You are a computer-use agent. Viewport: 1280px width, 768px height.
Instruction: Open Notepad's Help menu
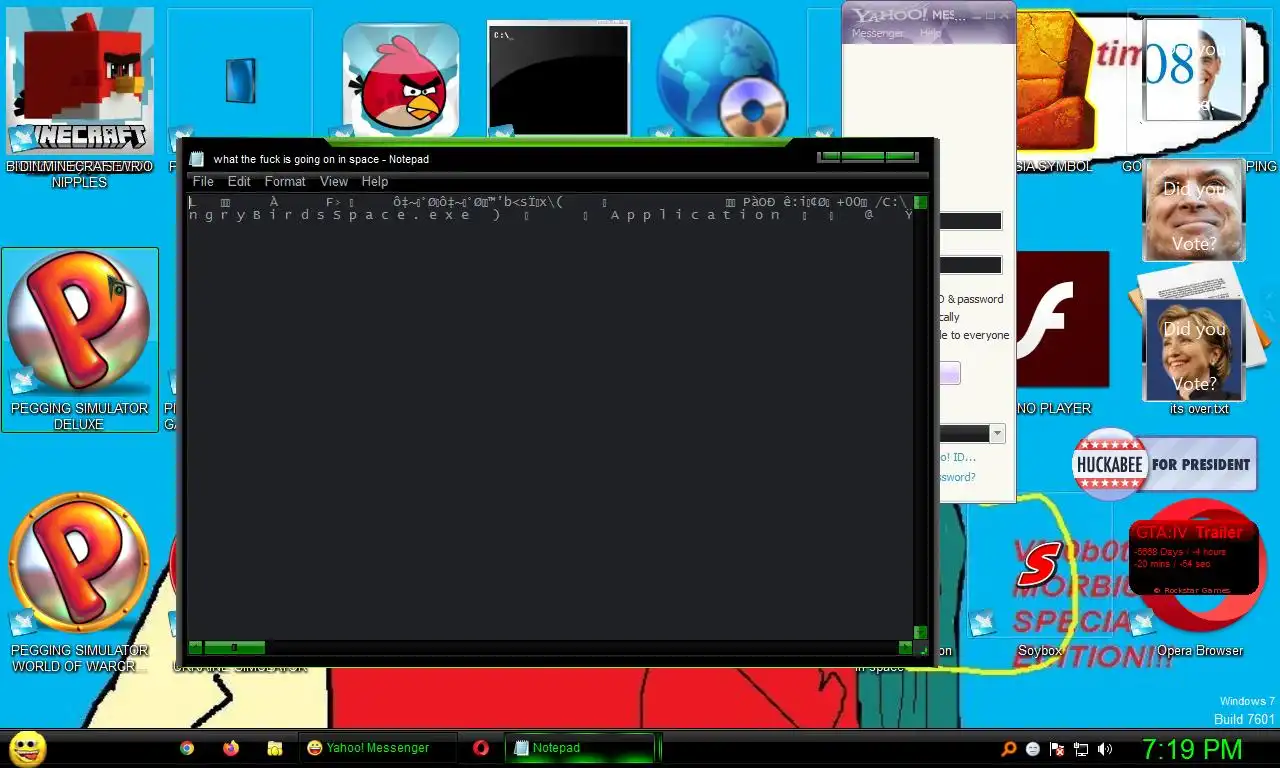pos(375,181)
